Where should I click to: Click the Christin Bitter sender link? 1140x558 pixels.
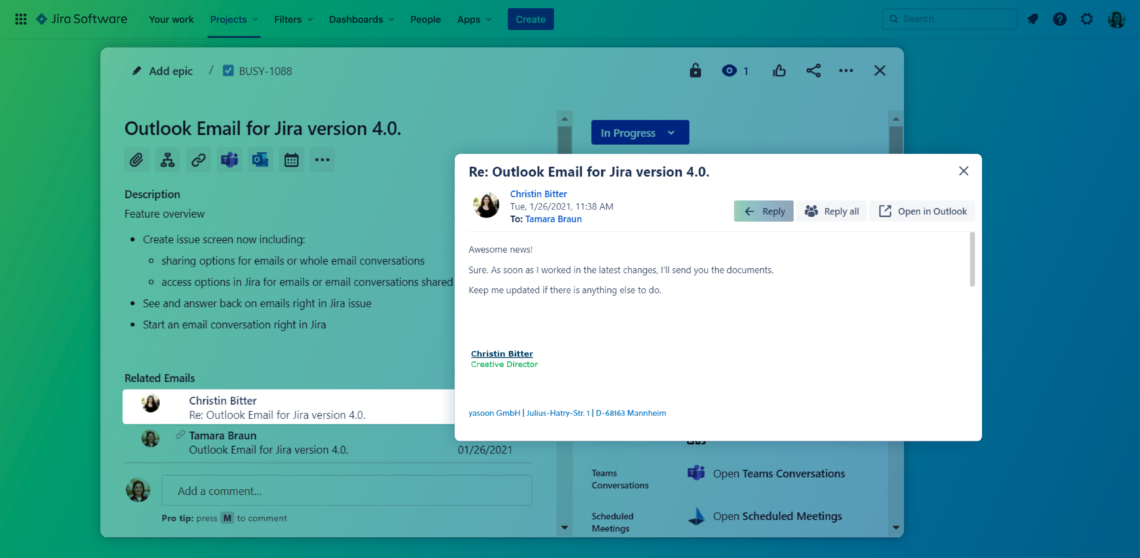click(x=538, y=194)
